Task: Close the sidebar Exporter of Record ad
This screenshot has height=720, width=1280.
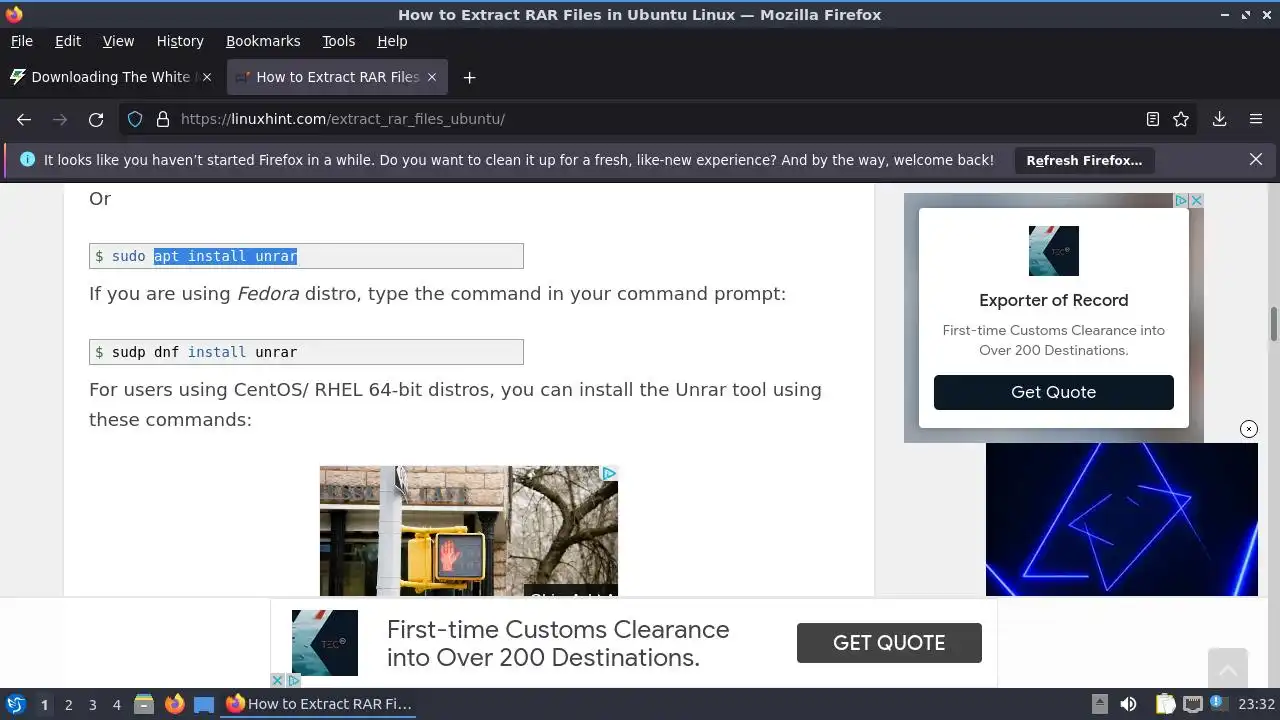Action: [1196, 201]
